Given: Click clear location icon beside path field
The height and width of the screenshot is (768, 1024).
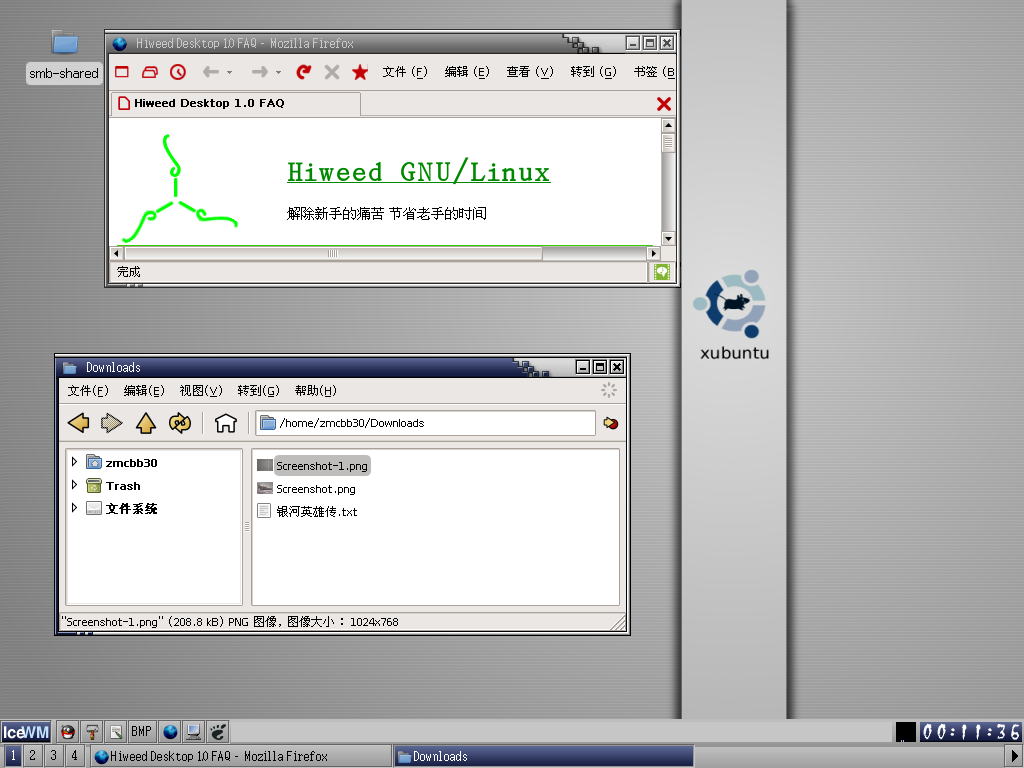Looking at the screenshot, I should [x=611, y=423].
